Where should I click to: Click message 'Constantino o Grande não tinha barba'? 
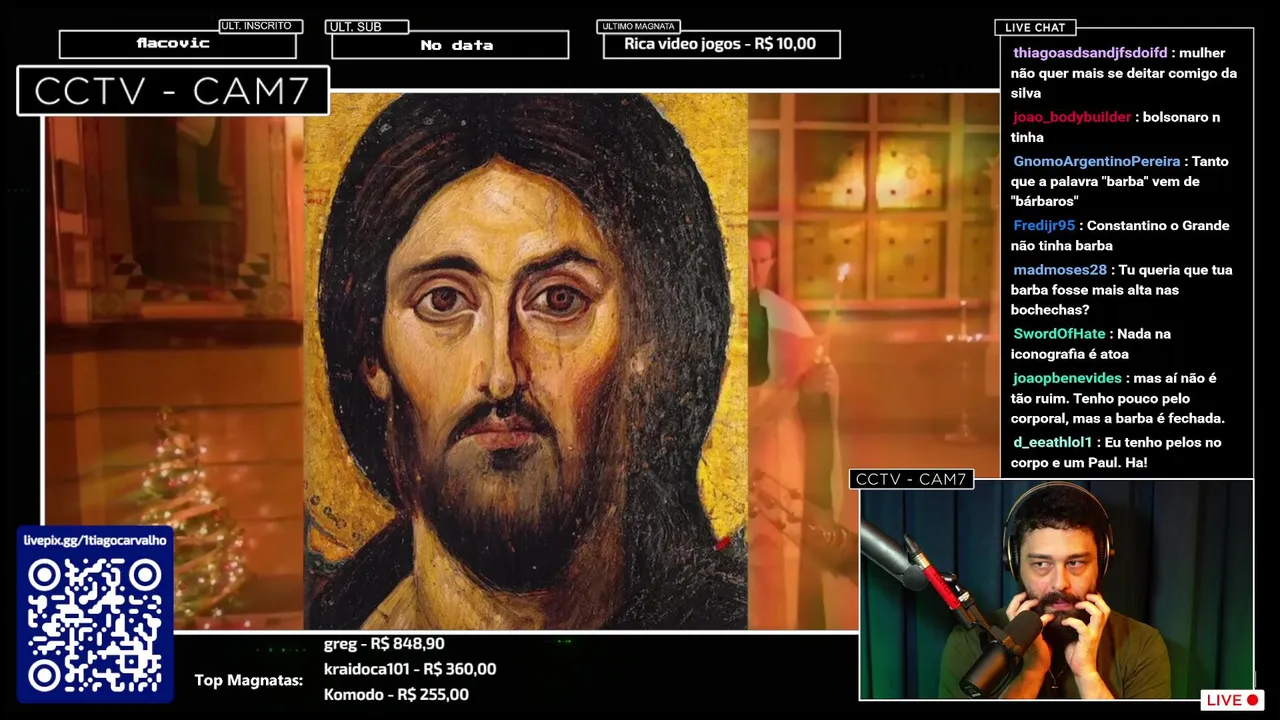click(x=1120, y=236)
